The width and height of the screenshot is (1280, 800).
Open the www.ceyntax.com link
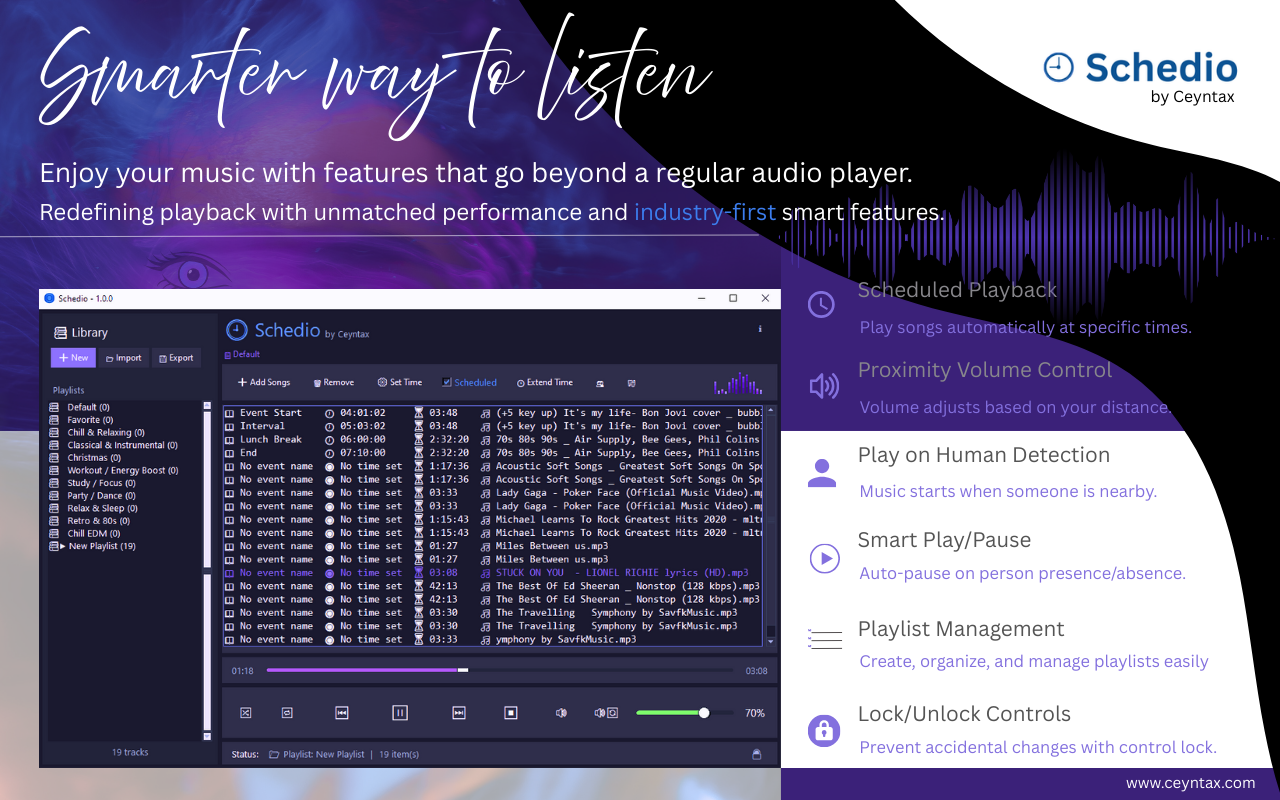click(1190, 783)
